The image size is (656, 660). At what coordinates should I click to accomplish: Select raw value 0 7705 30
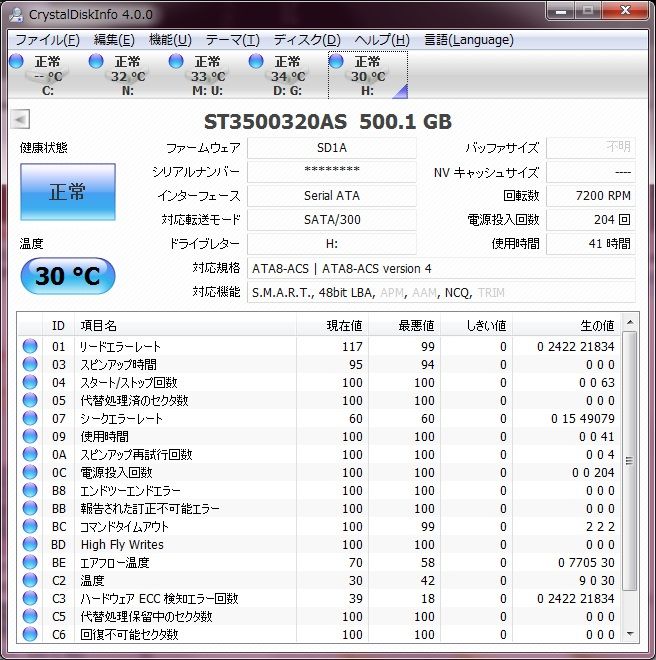586,563
